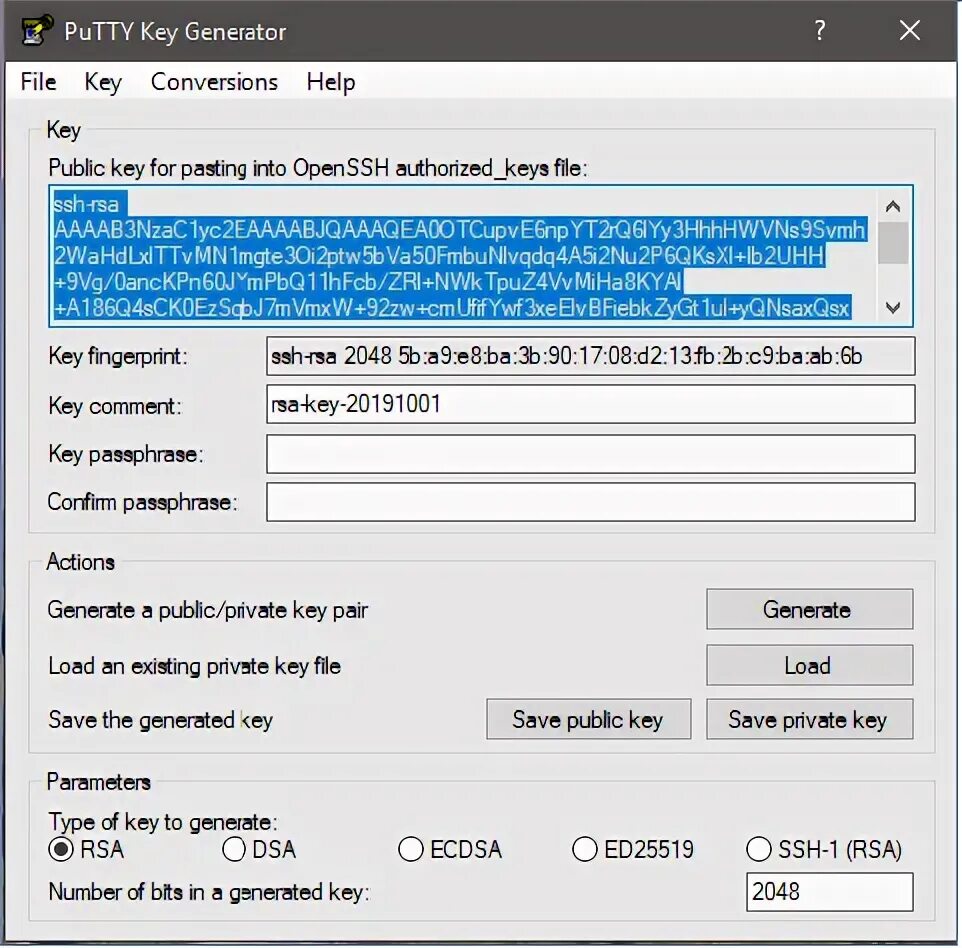This screenshot has width=962, height=948.
Task: Open the Key menu
Action: click(103, 82)
